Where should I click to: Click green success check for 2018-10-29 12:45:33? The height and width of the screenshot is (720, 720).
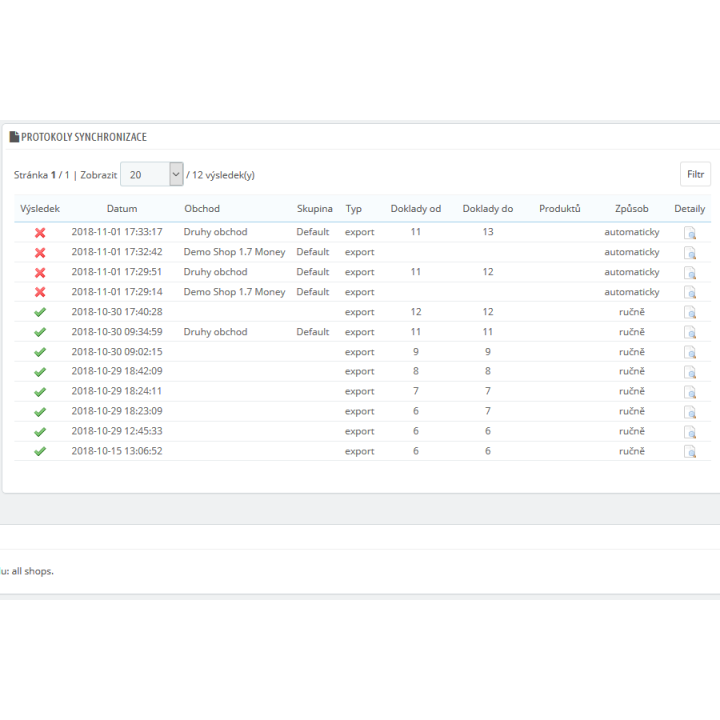coord(40,432)
